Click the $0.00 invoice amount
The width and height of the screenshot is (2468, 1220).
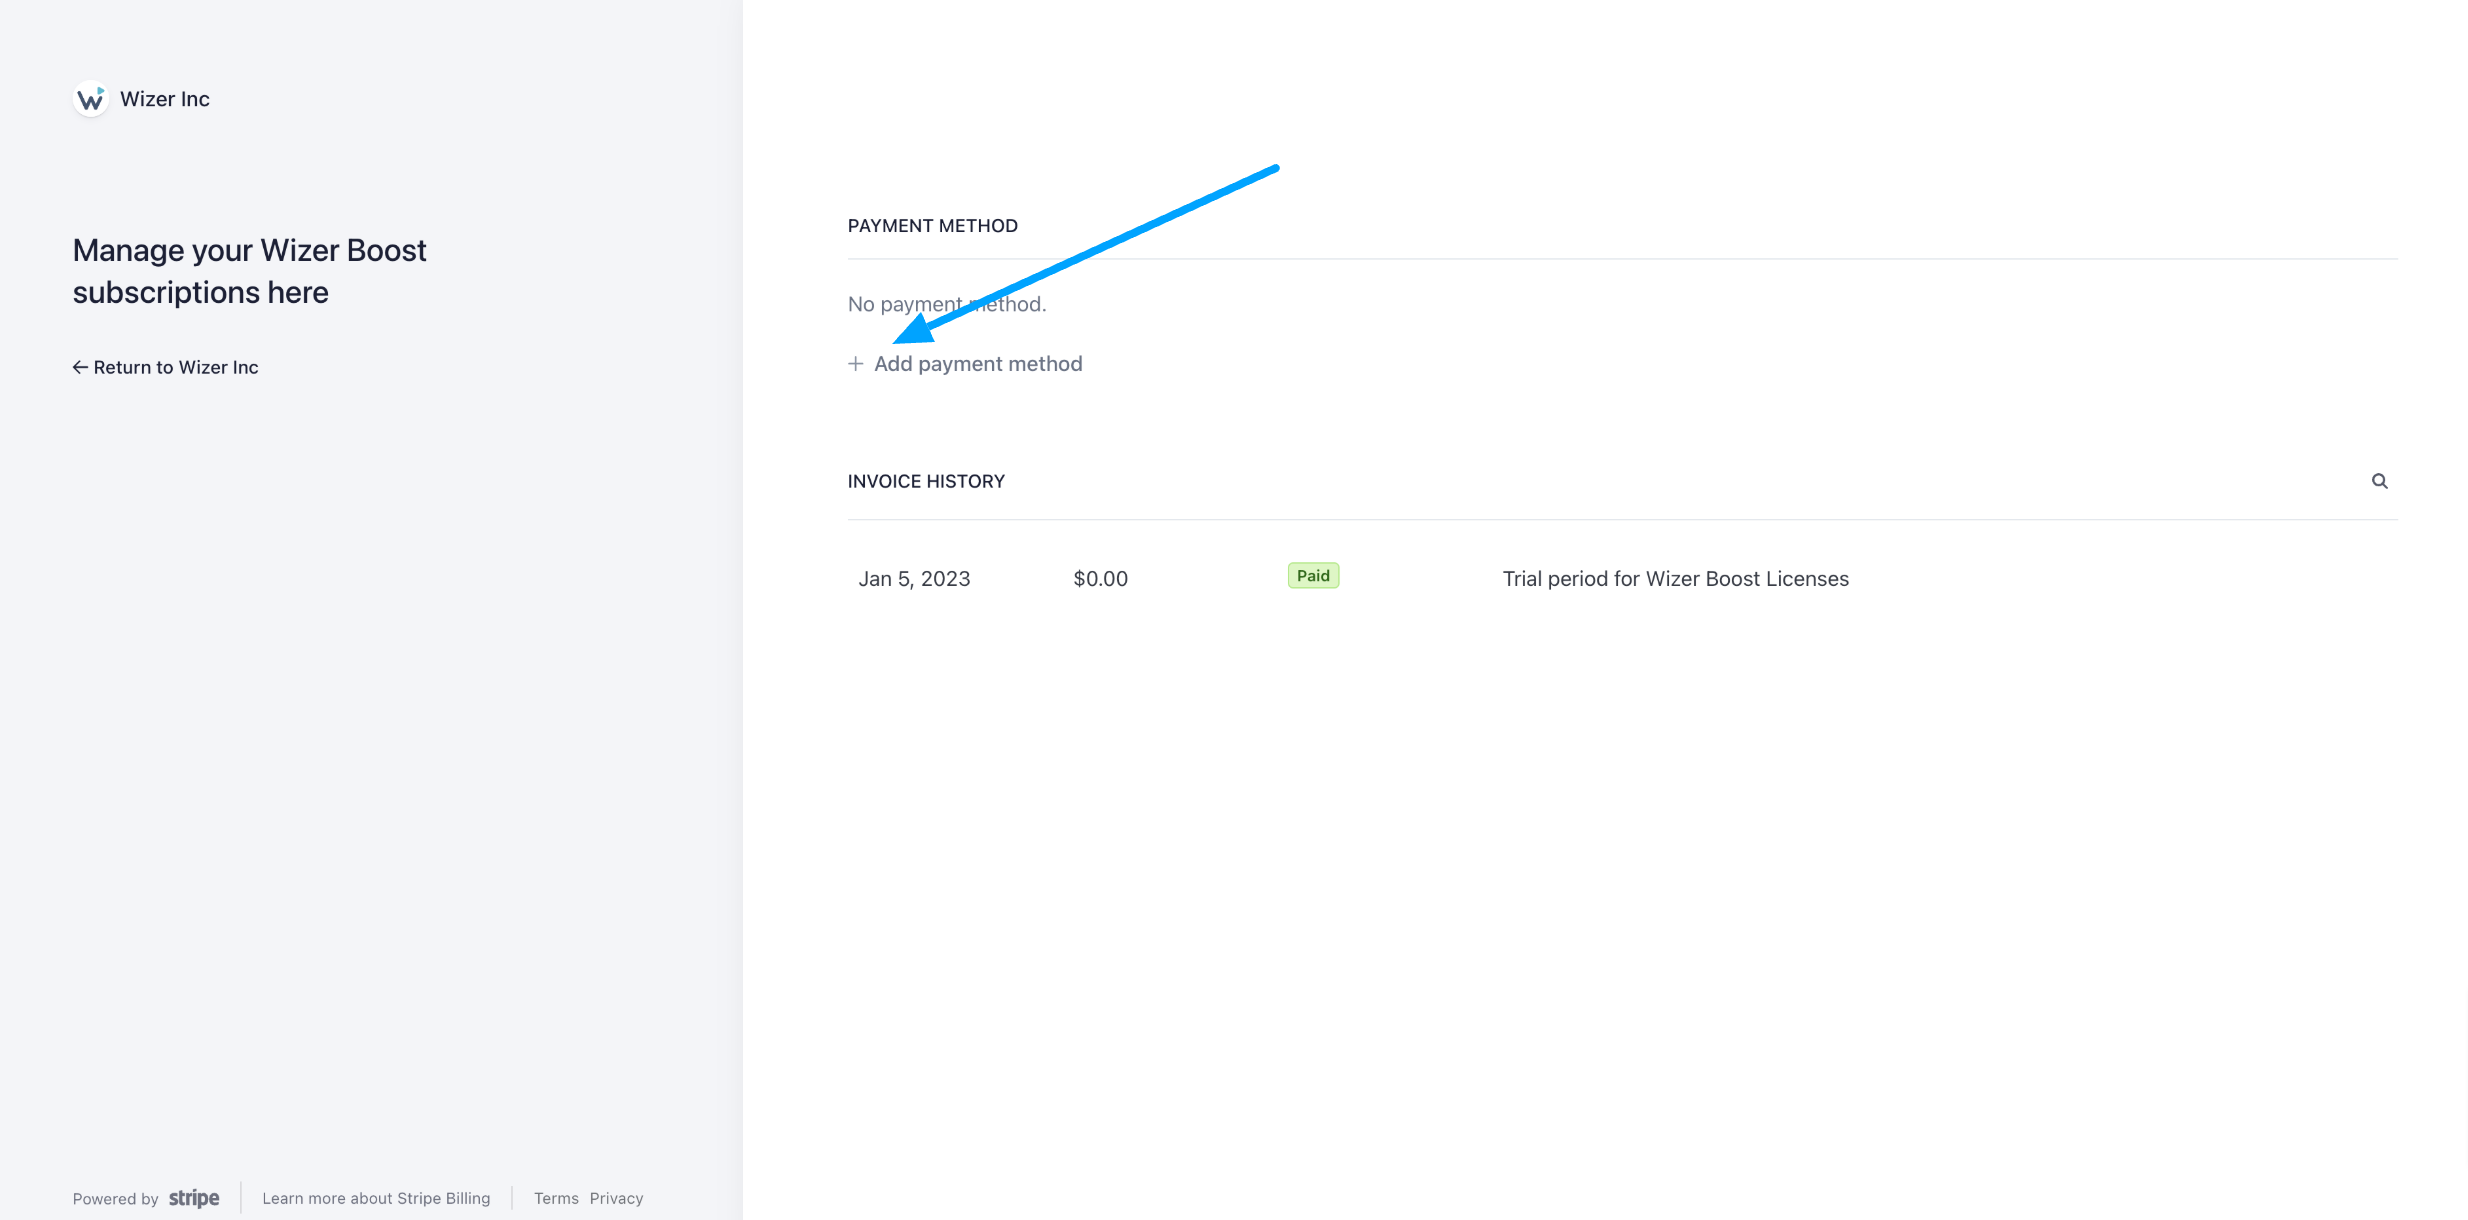(x=1100, y=578)
